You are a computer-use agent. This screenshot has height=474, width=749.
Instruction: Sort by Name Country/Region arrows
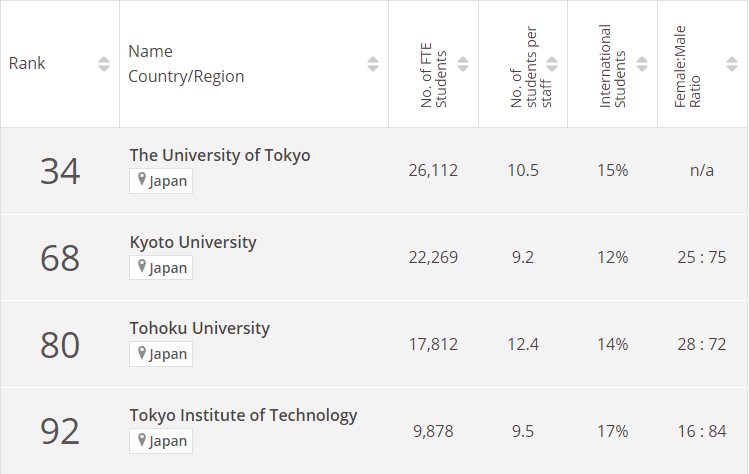coord(373,64)
